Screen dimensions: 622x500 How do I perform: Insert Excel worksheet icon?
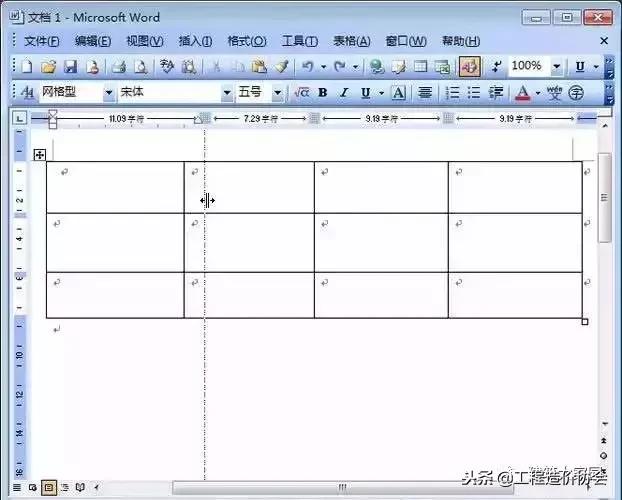[442, 67]
